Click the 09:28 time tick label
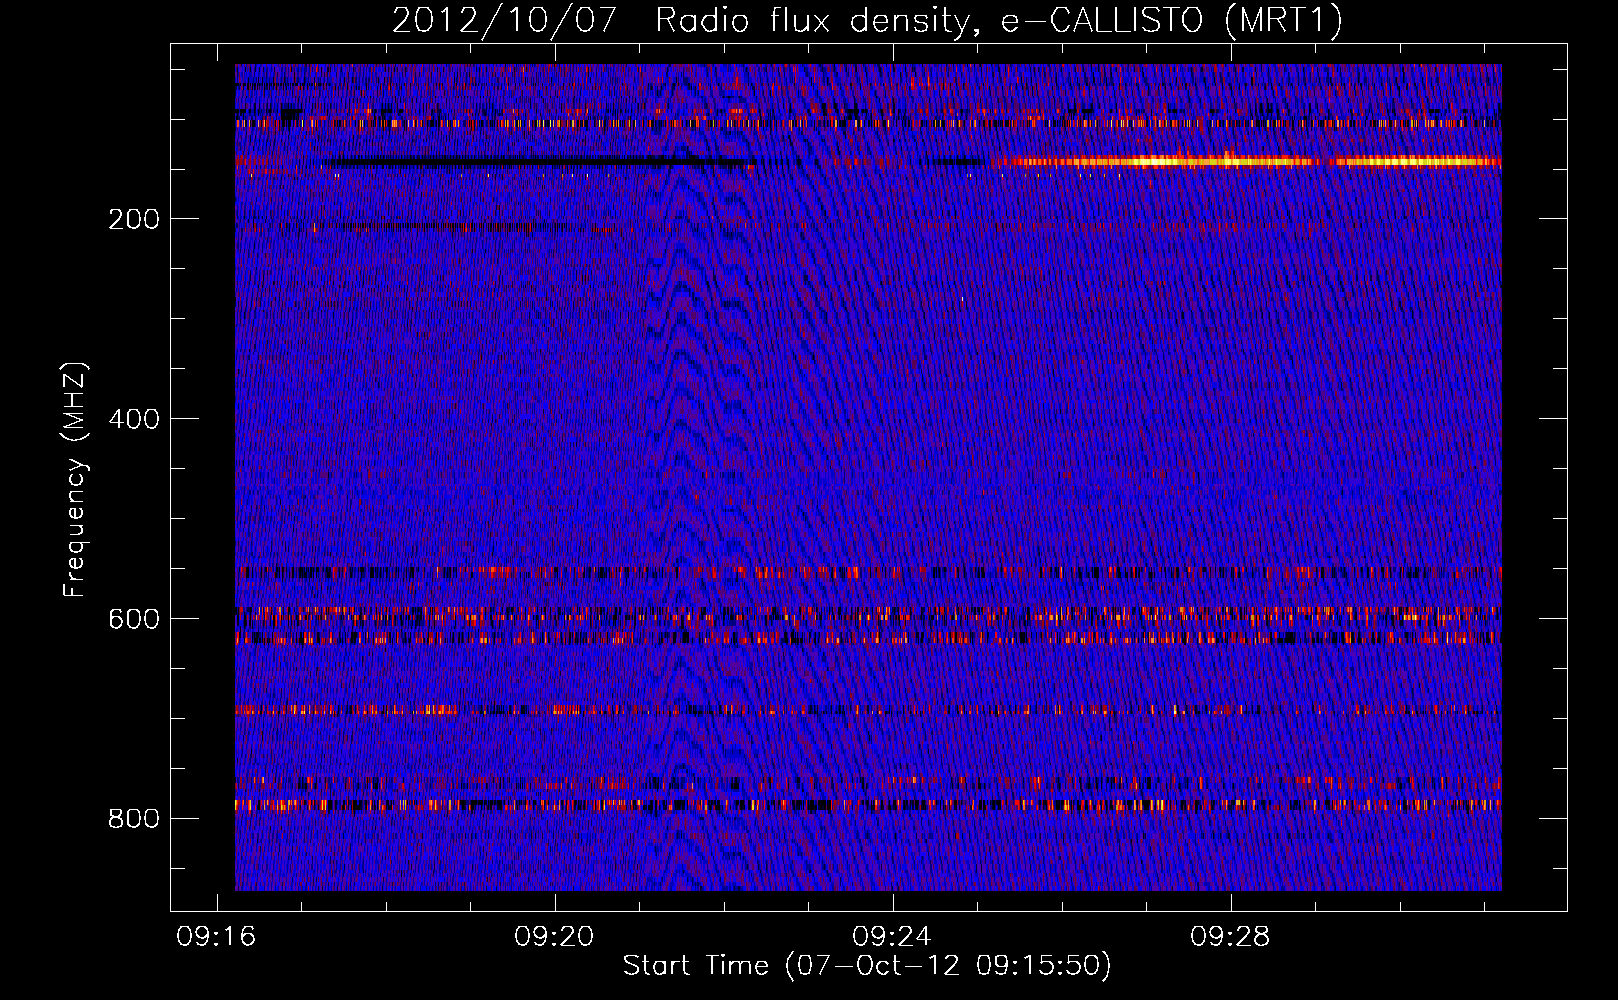 pyautogui.click(x=1230, y=937)
